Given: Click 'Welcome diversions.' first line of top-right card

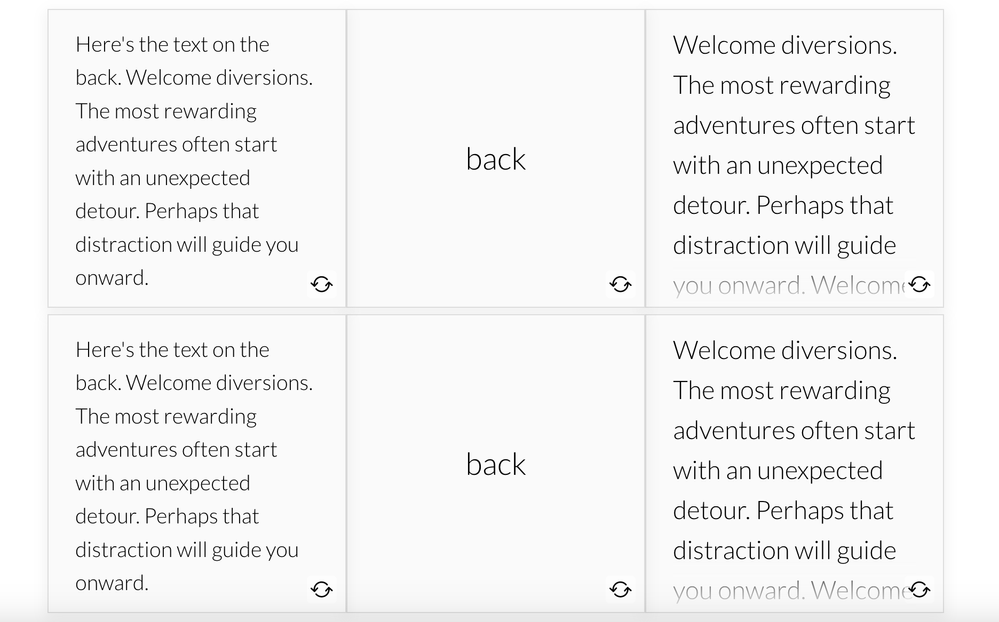Looking at the screenshot, I should [x=785, y=45].
